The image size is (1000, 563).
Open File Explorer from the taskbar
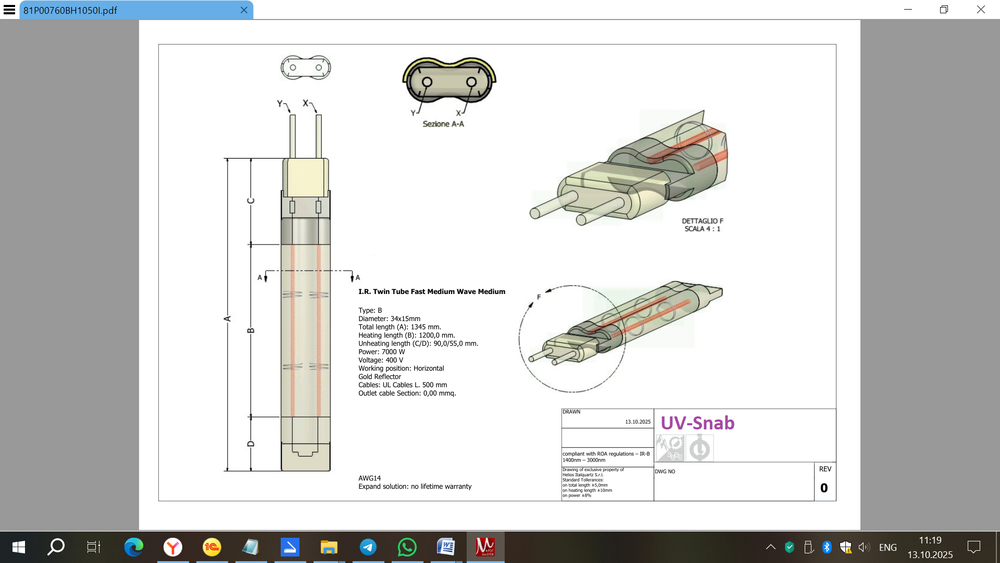[x=329, y=546]
